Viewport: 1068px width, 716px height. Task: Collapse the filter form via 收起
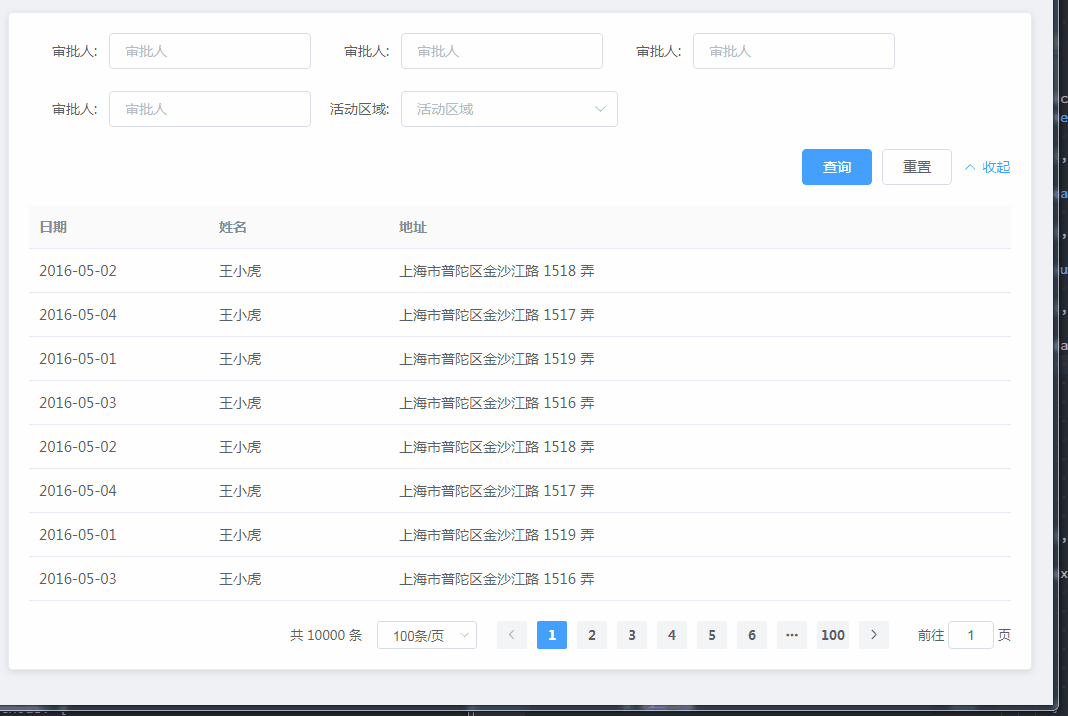[x=987, y=167]
